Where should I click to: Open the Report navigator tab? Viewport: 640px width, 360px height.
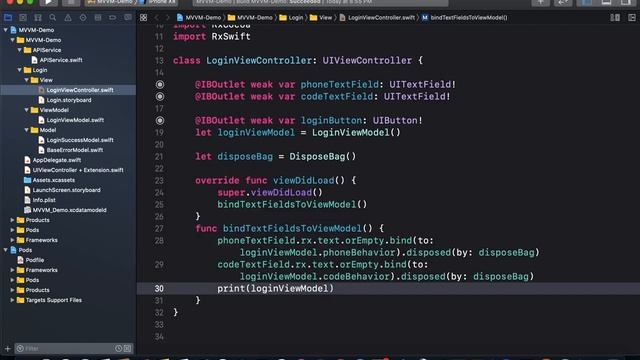(128, 18)
